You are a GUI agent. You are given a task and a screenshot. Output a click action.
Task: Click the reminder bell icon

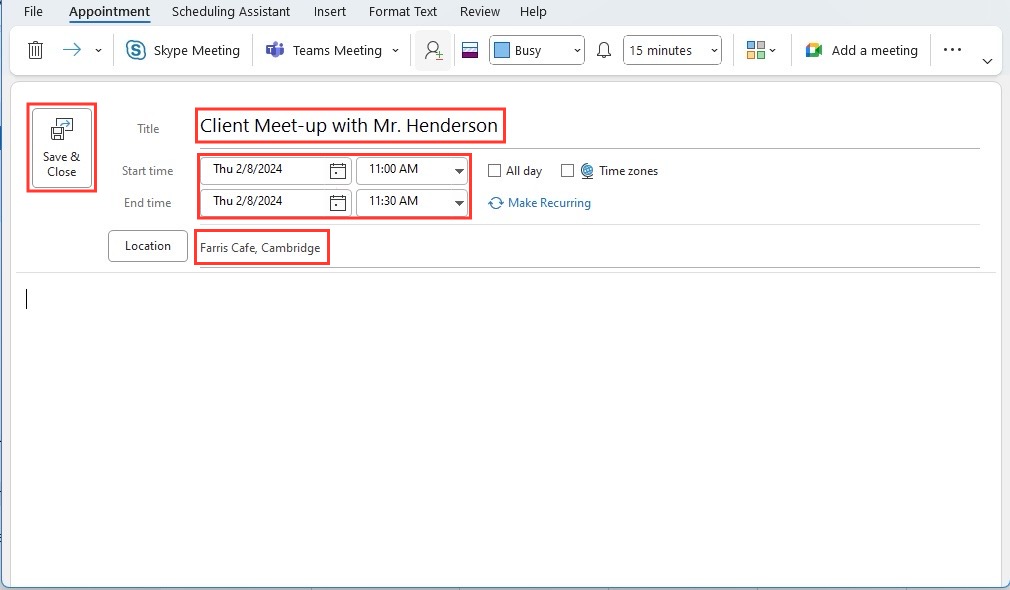pos(604,50)
